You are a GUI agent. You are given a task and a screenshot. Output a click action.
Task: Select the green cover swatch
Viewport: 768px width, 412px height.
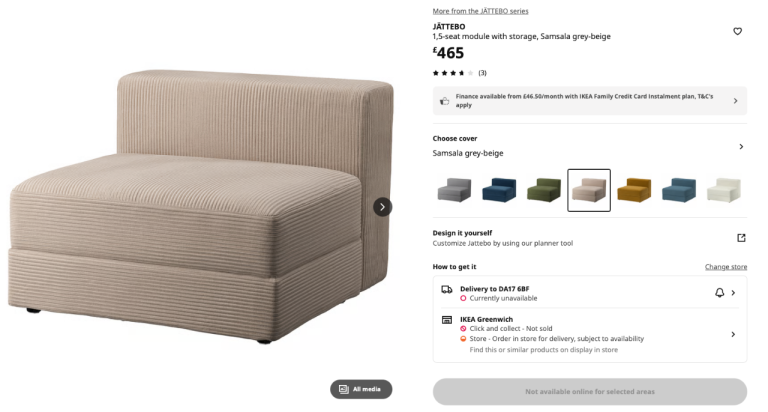544,190
